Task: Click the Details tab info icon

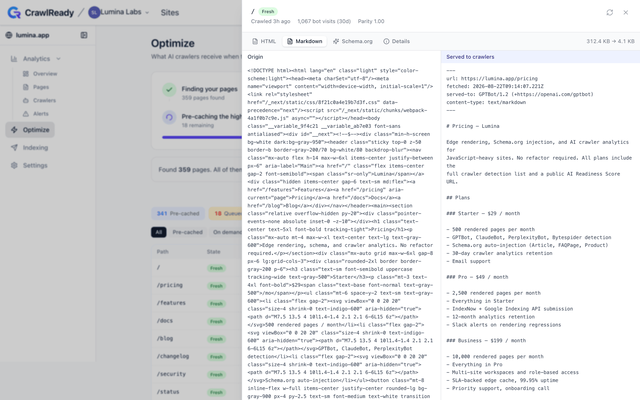Action: [386, 41]
